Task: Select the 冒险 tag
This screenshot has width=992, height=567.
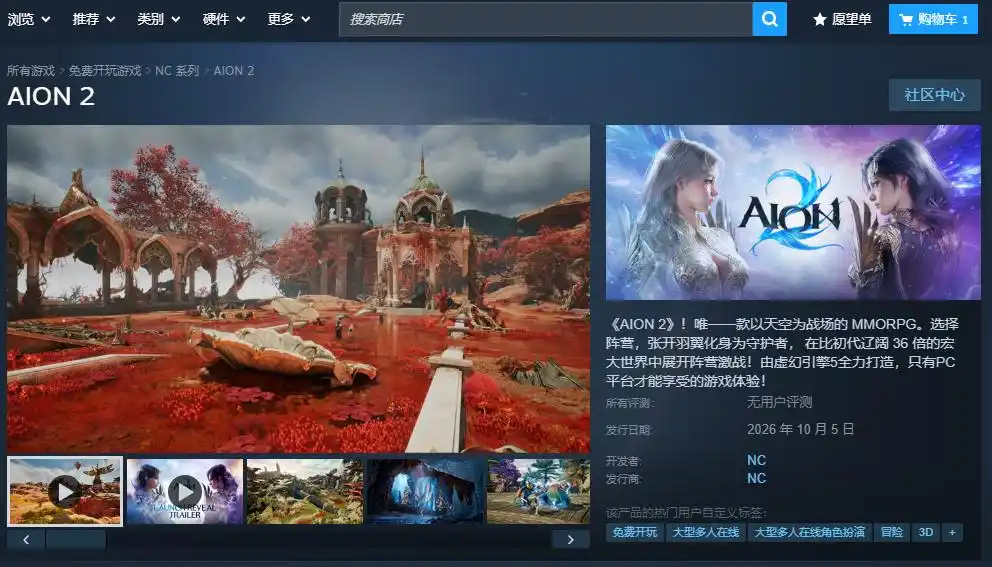Action: click(892, 532)
